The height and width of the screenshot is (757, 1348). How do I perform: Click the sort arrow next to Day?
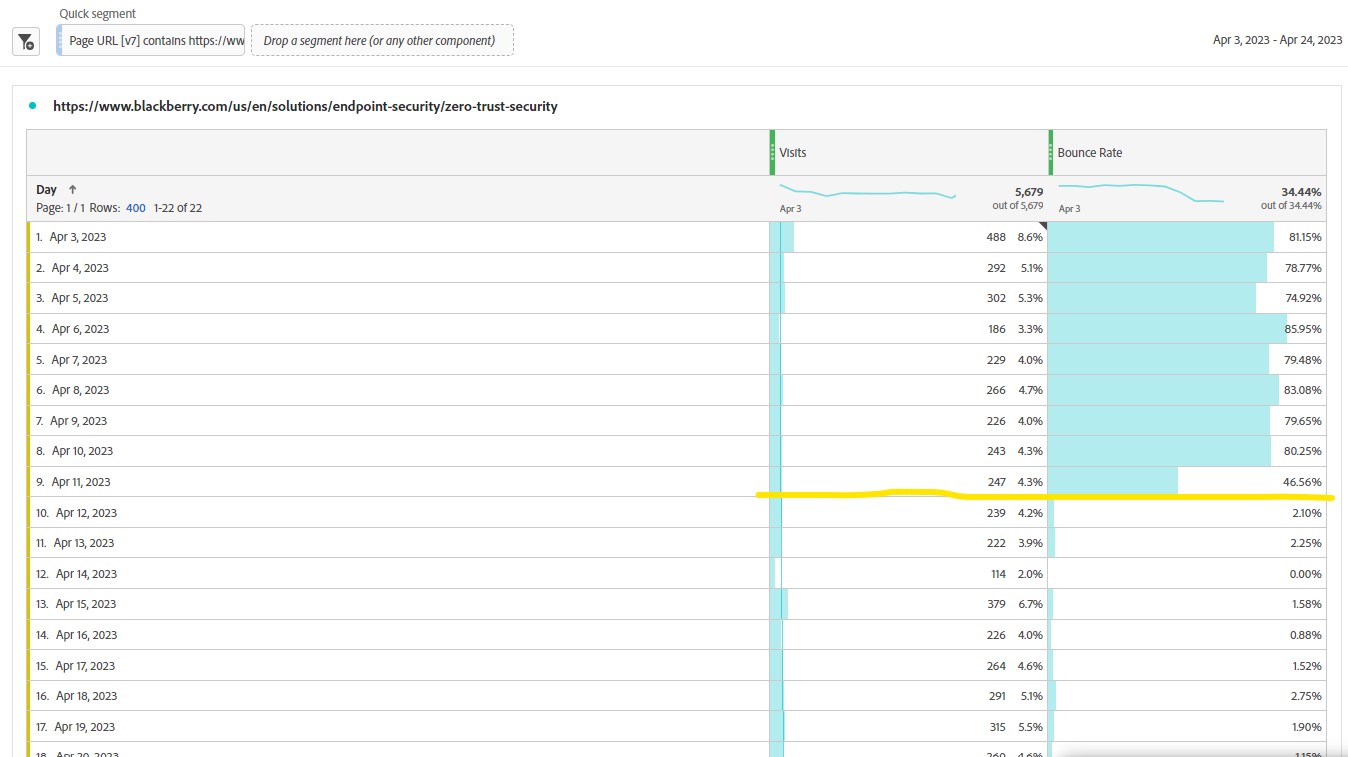pos(72,190)
